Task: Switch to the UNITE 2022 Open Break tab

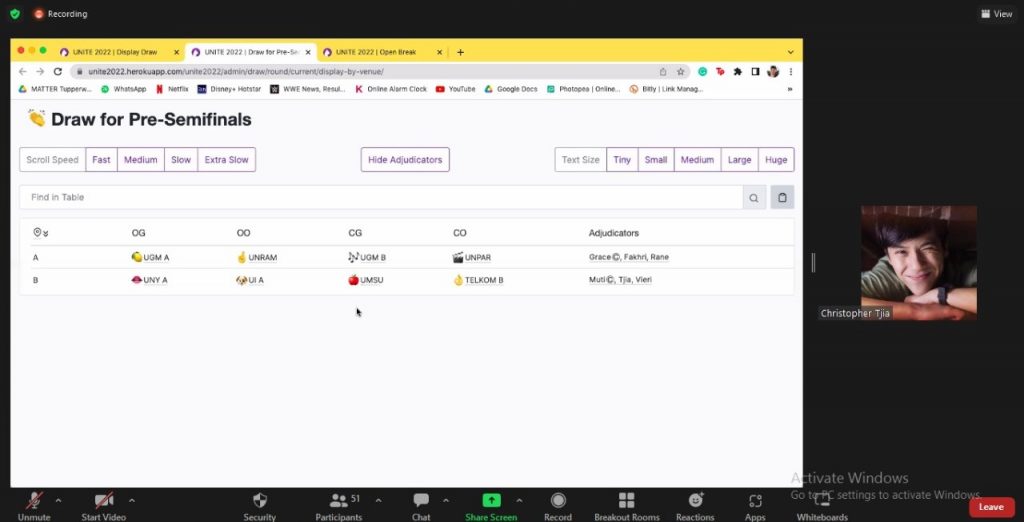Action: [x=373, y=52]
